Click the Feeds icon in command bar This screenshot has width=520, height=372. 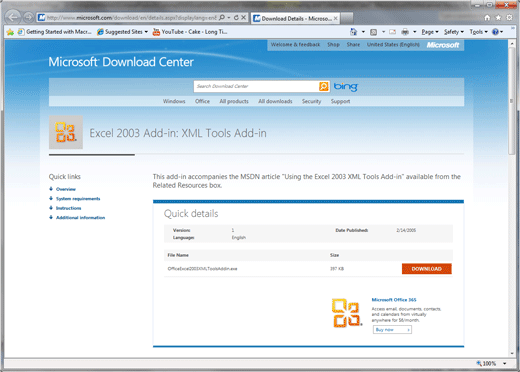374,32
